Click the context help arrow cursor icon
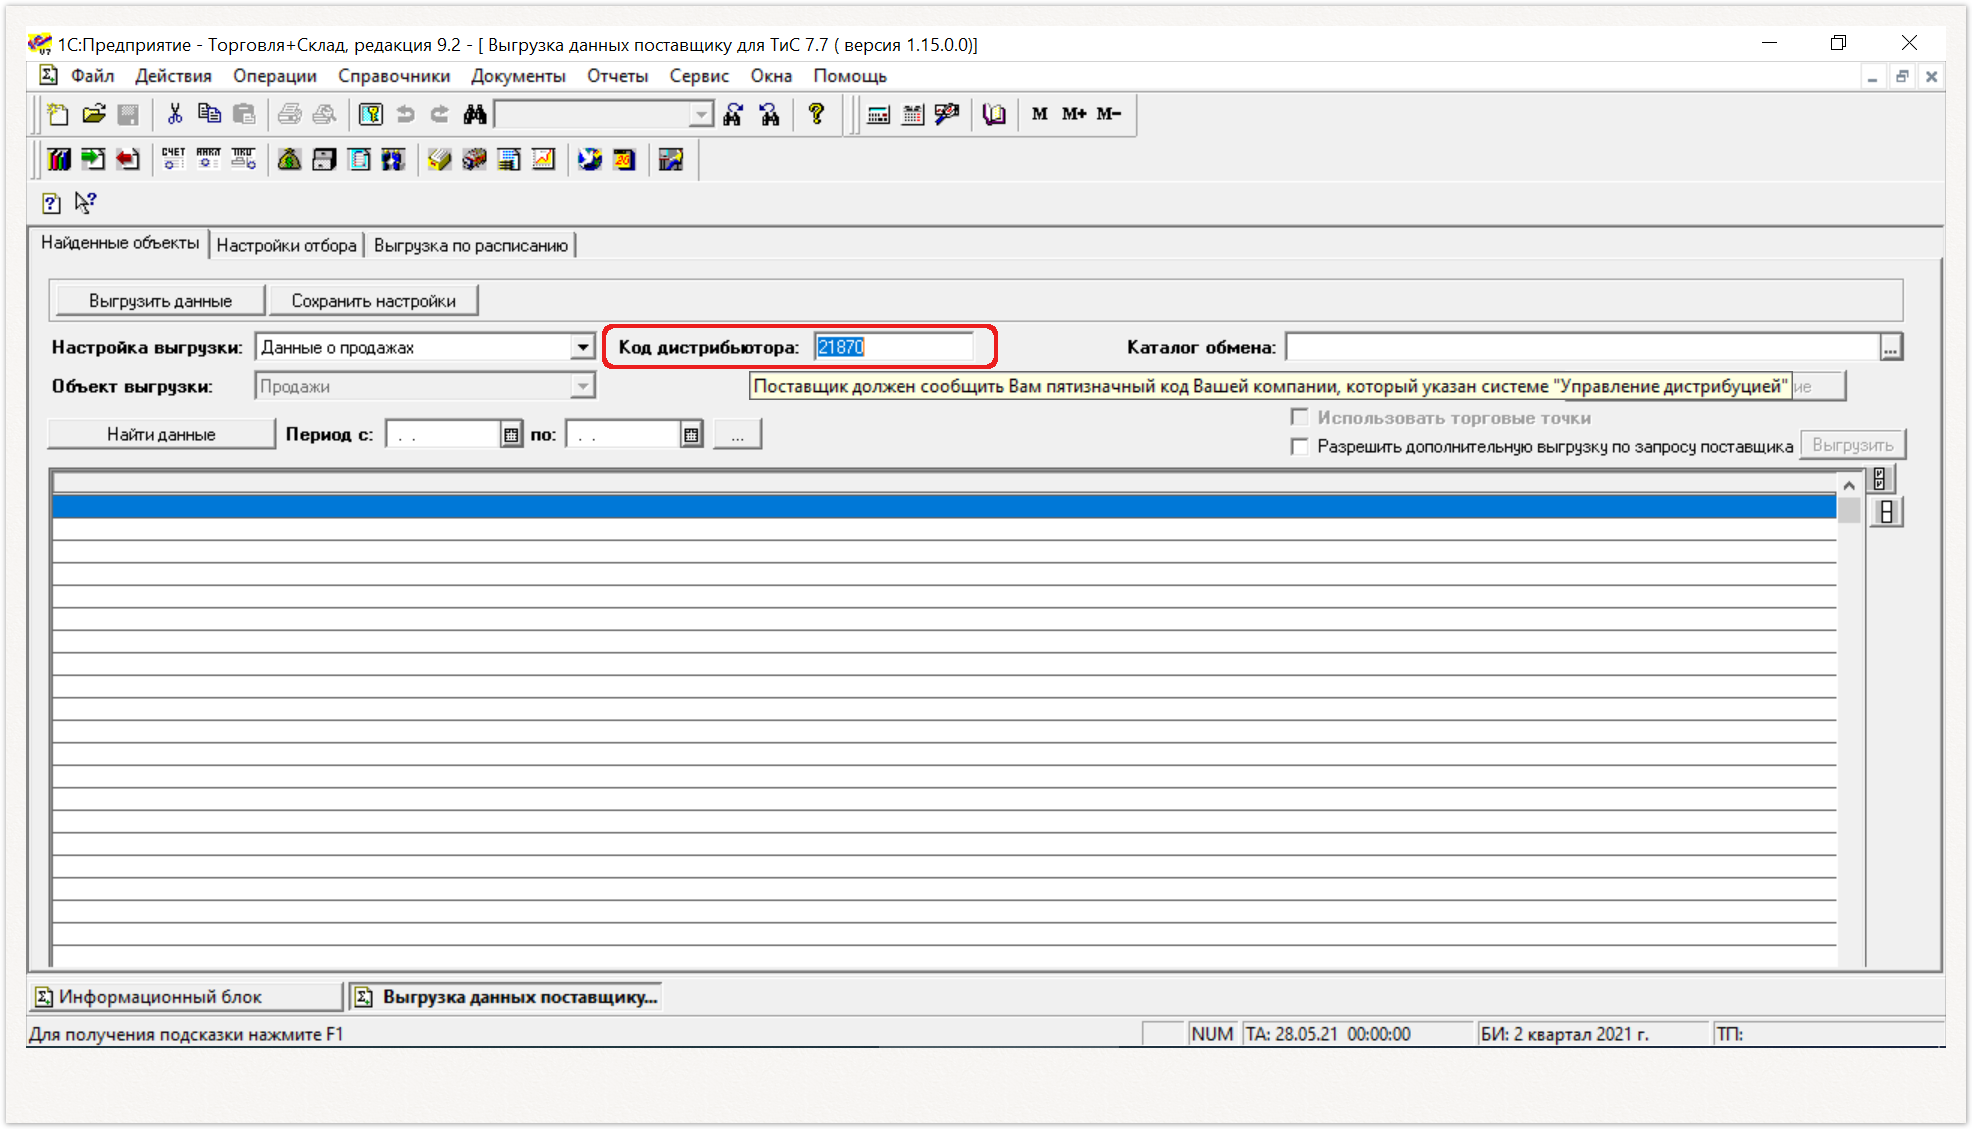1972x1129 pixels. click(x=86, y=203)
